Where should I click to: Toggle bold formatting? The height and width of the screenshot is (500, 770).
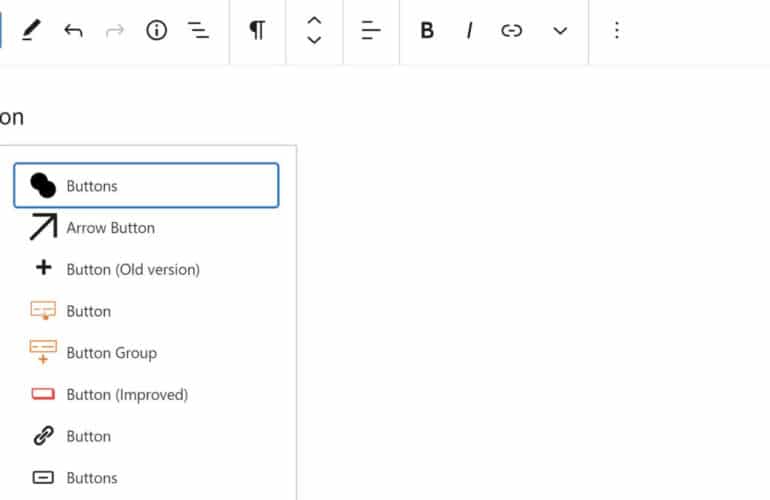[427, 31]
